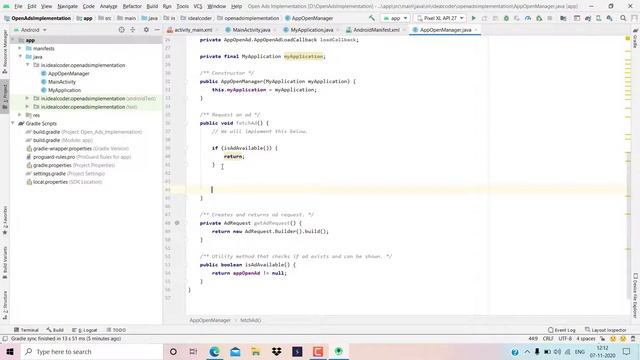Open Search Everywhere magnifier icon
The height and width of the screenshot is (360, 640).
coord(623,18)
